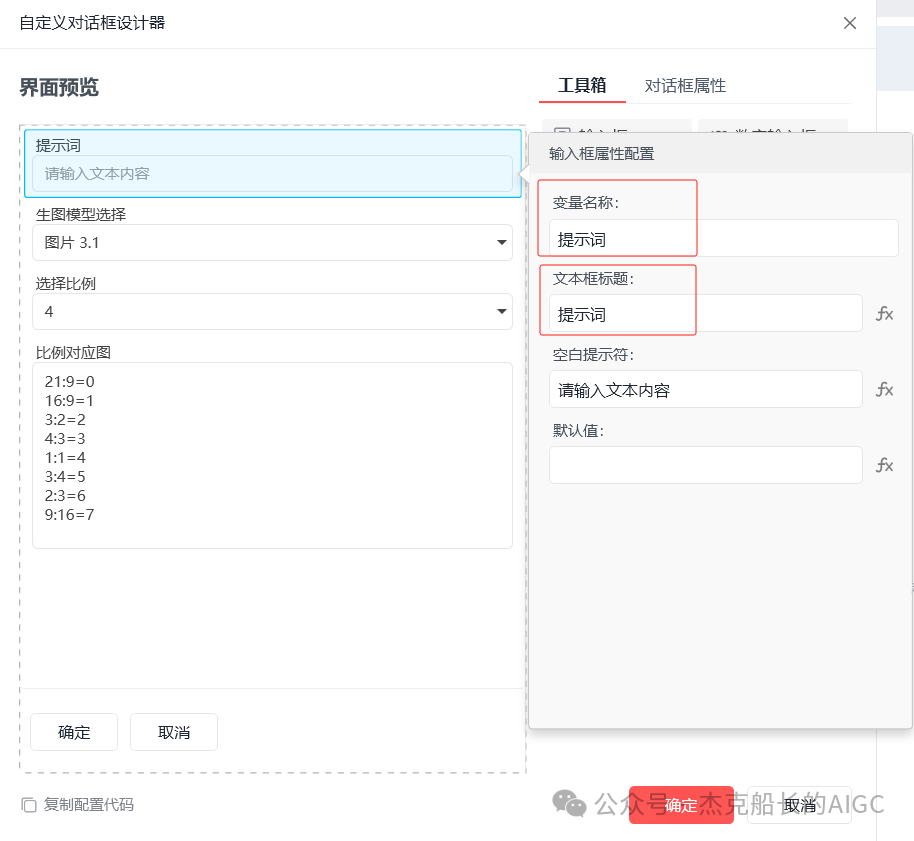The height and width of the screenshot is (841, 914).
Task: Select the 提示词 label in preview
Action: [58, 145]
